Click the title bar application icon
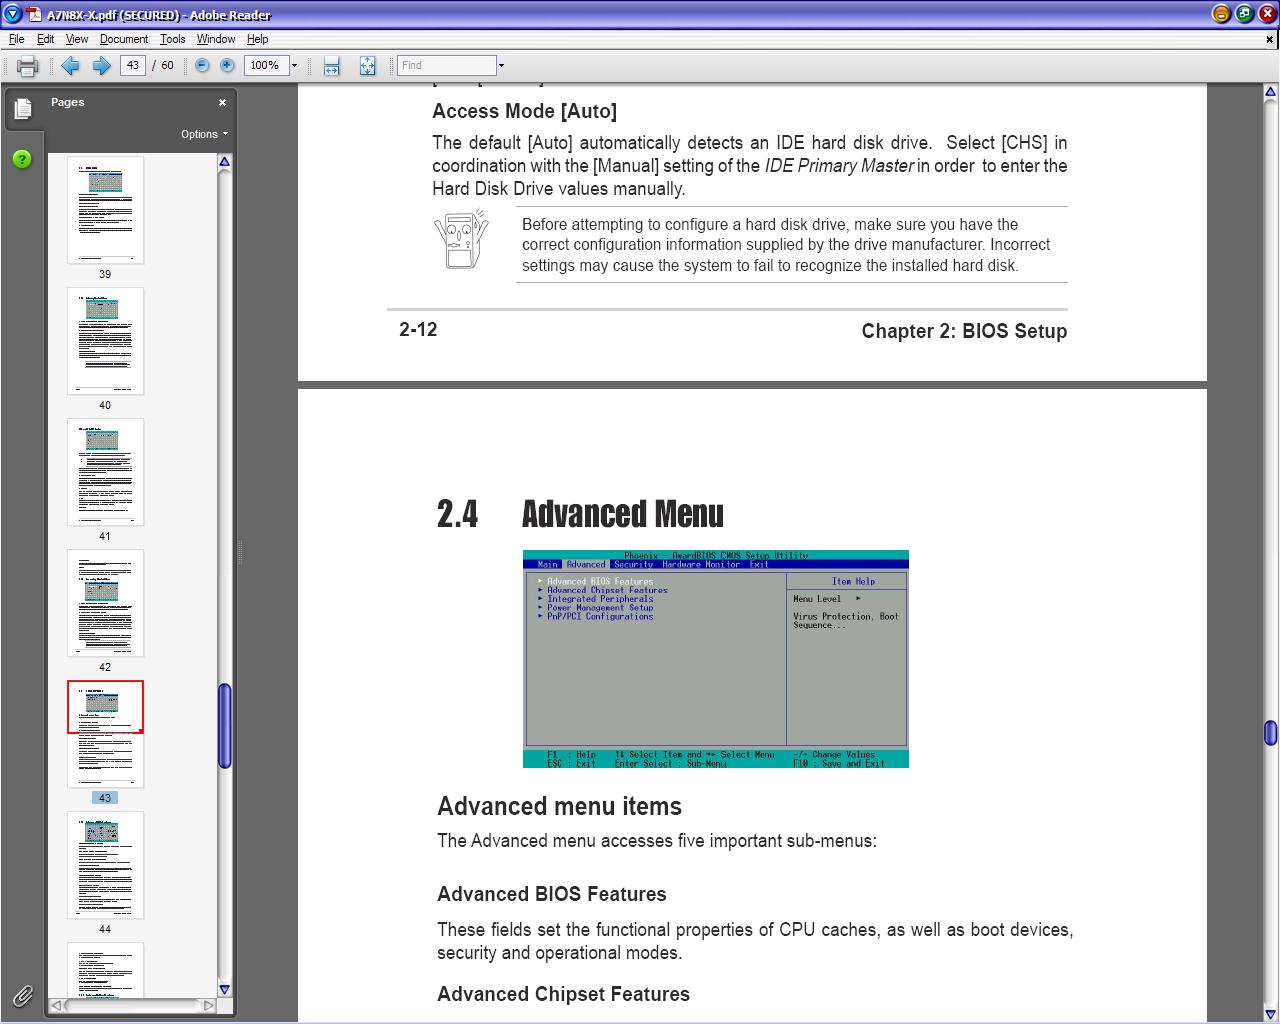This screenshot has width=1280, height=1024. coord(12,14)
